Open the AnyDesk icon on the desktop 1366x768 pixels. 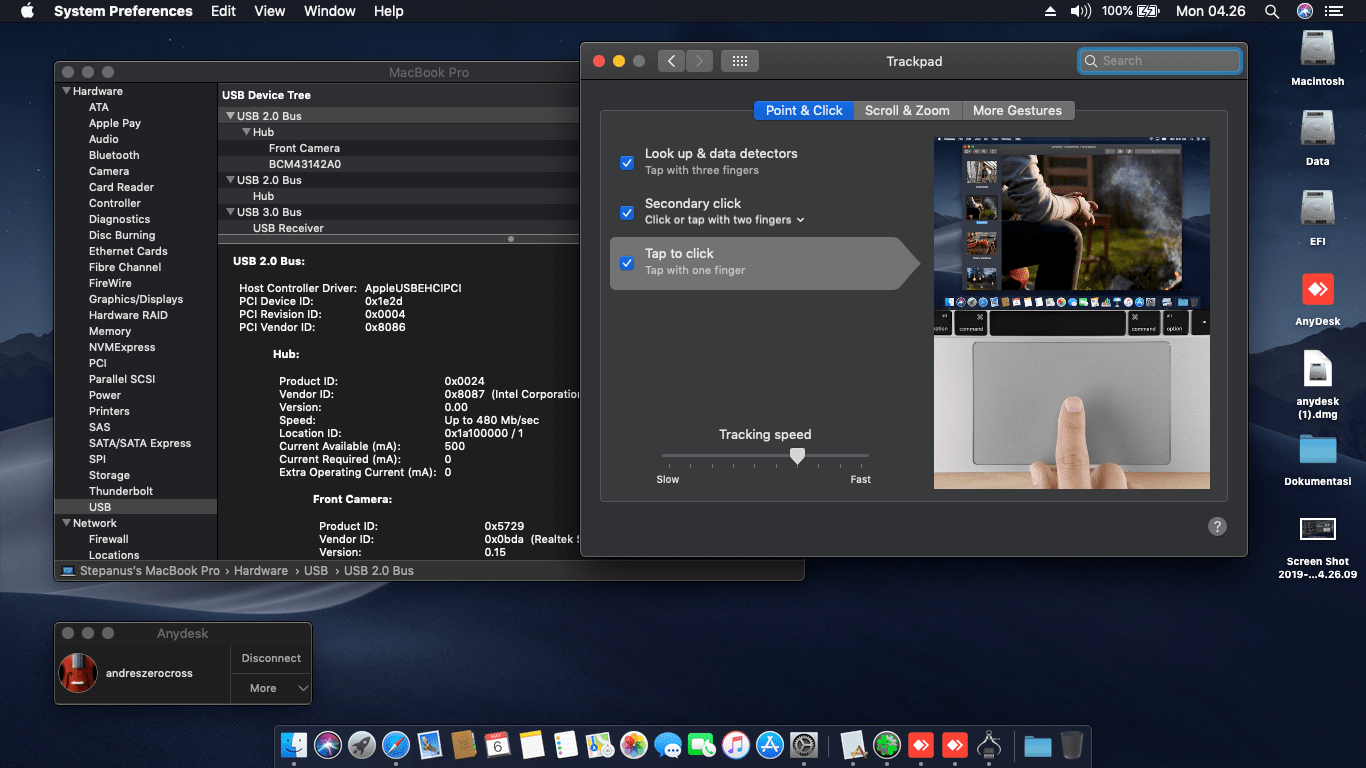[x=1317, y=290]
